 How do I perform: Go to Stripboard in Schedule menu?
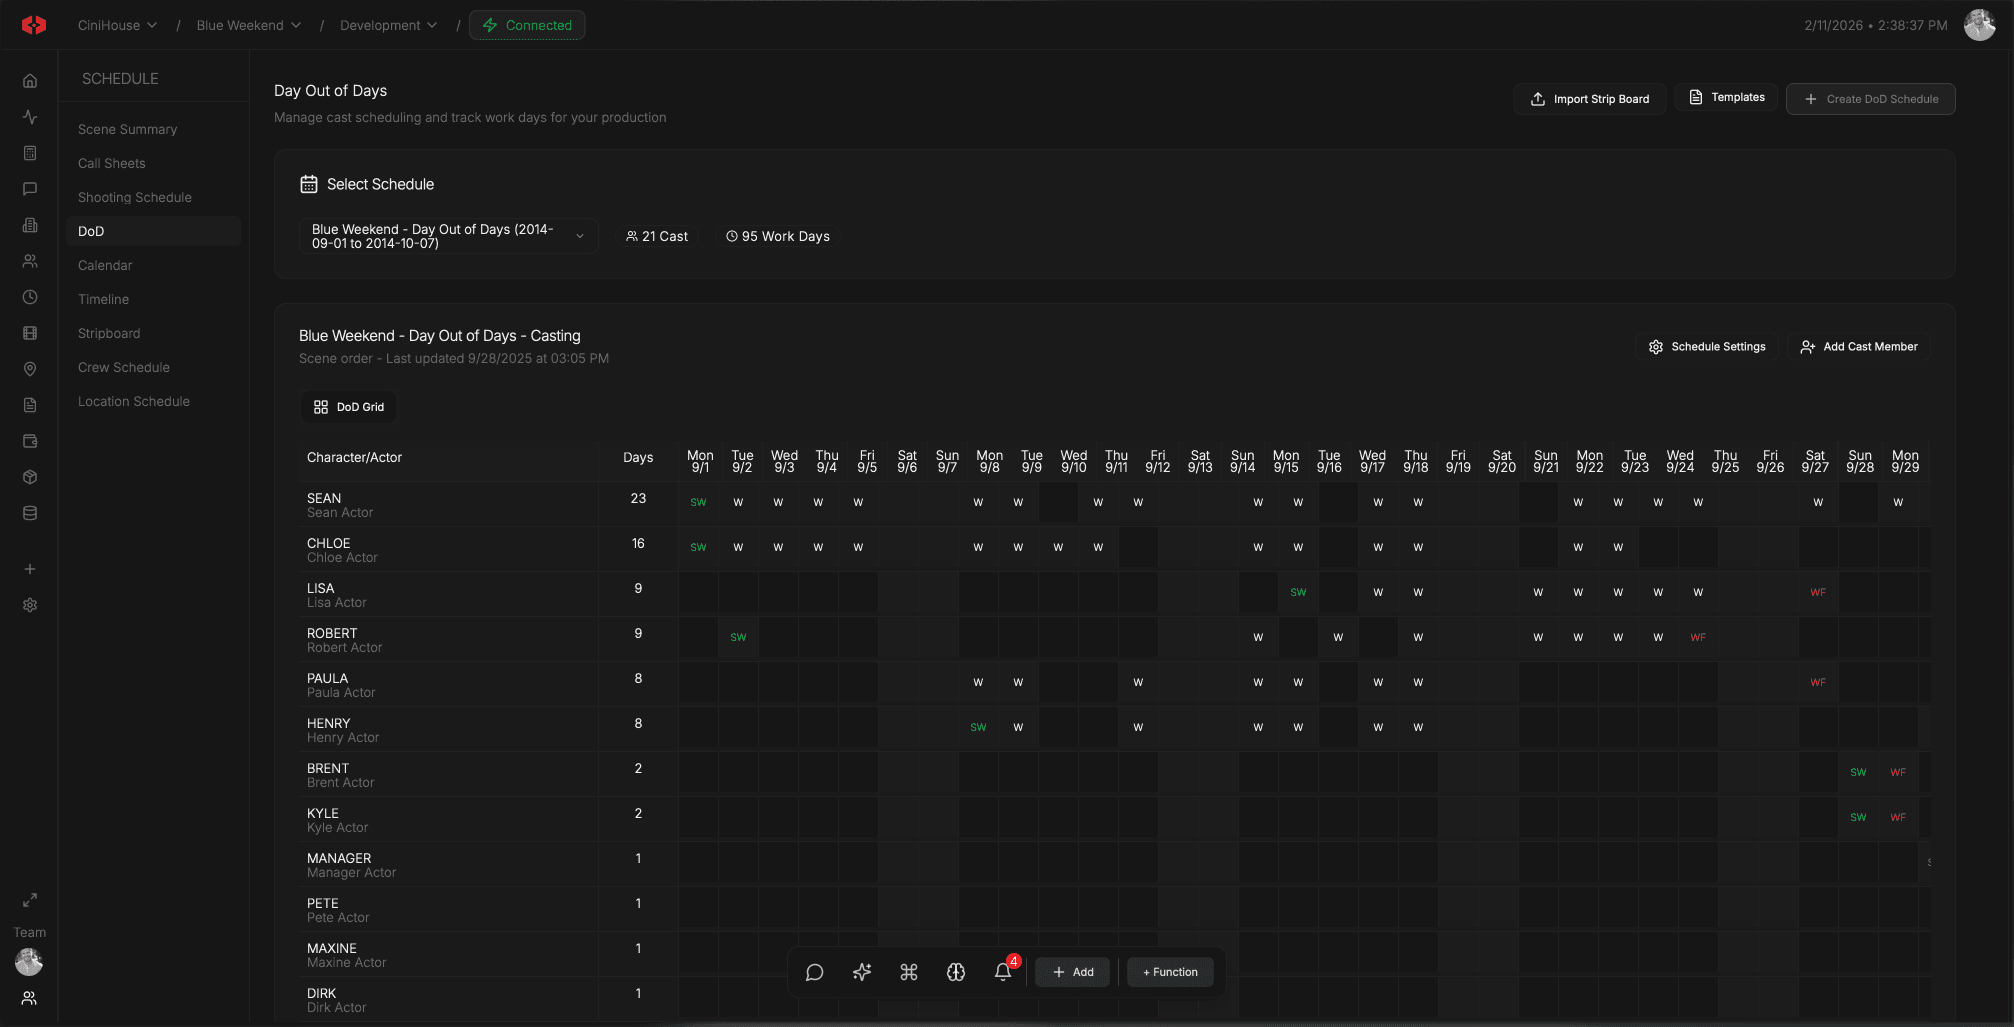point(109,333)
